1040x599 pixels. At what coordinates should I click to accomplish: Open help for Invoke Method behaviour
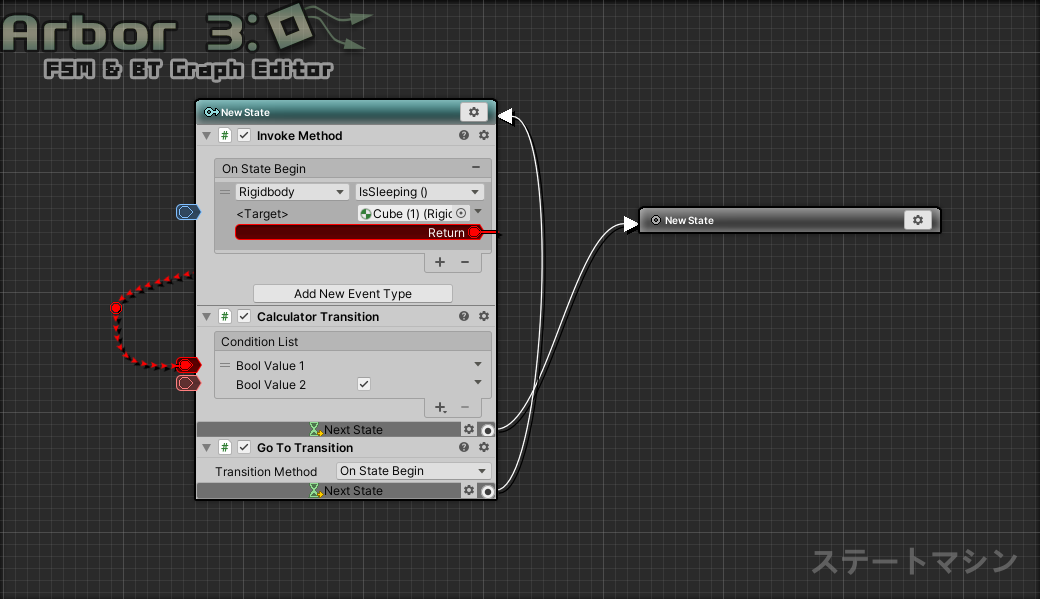(x=464, y=136)
